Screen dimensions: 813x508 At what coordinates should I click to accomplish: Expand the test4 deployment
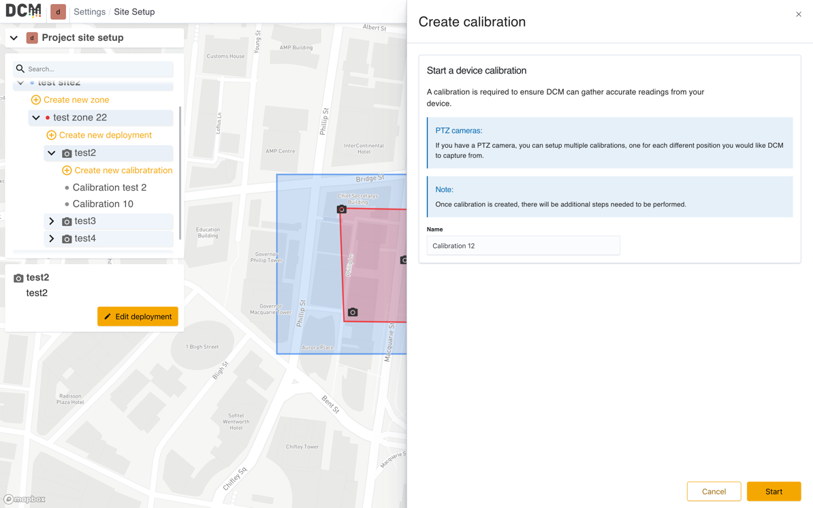pos(51,239)
